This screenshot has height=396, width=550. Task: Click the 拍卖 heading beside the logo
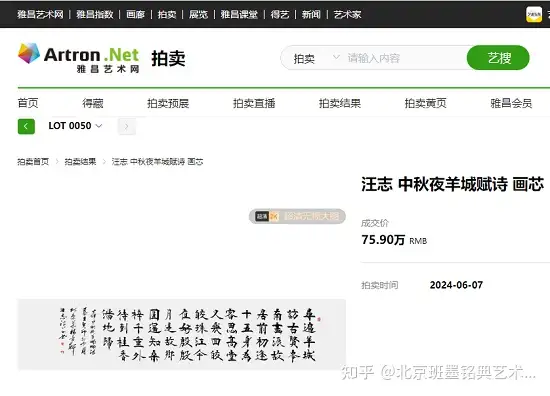168,58
